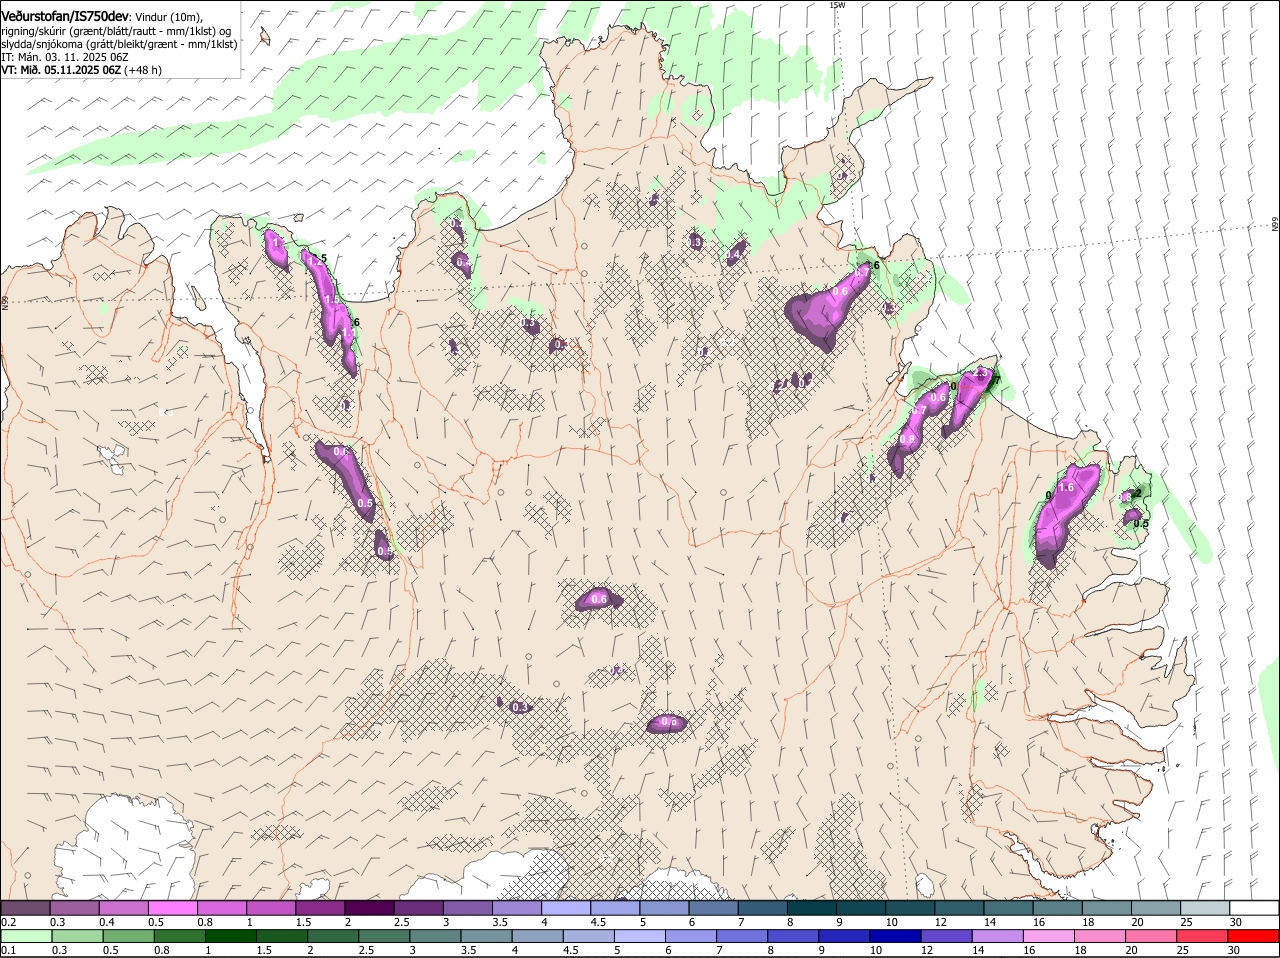Select lower-row bright red swatch after 30
Screen dimensions: 1280x958
pos(1254,936)
